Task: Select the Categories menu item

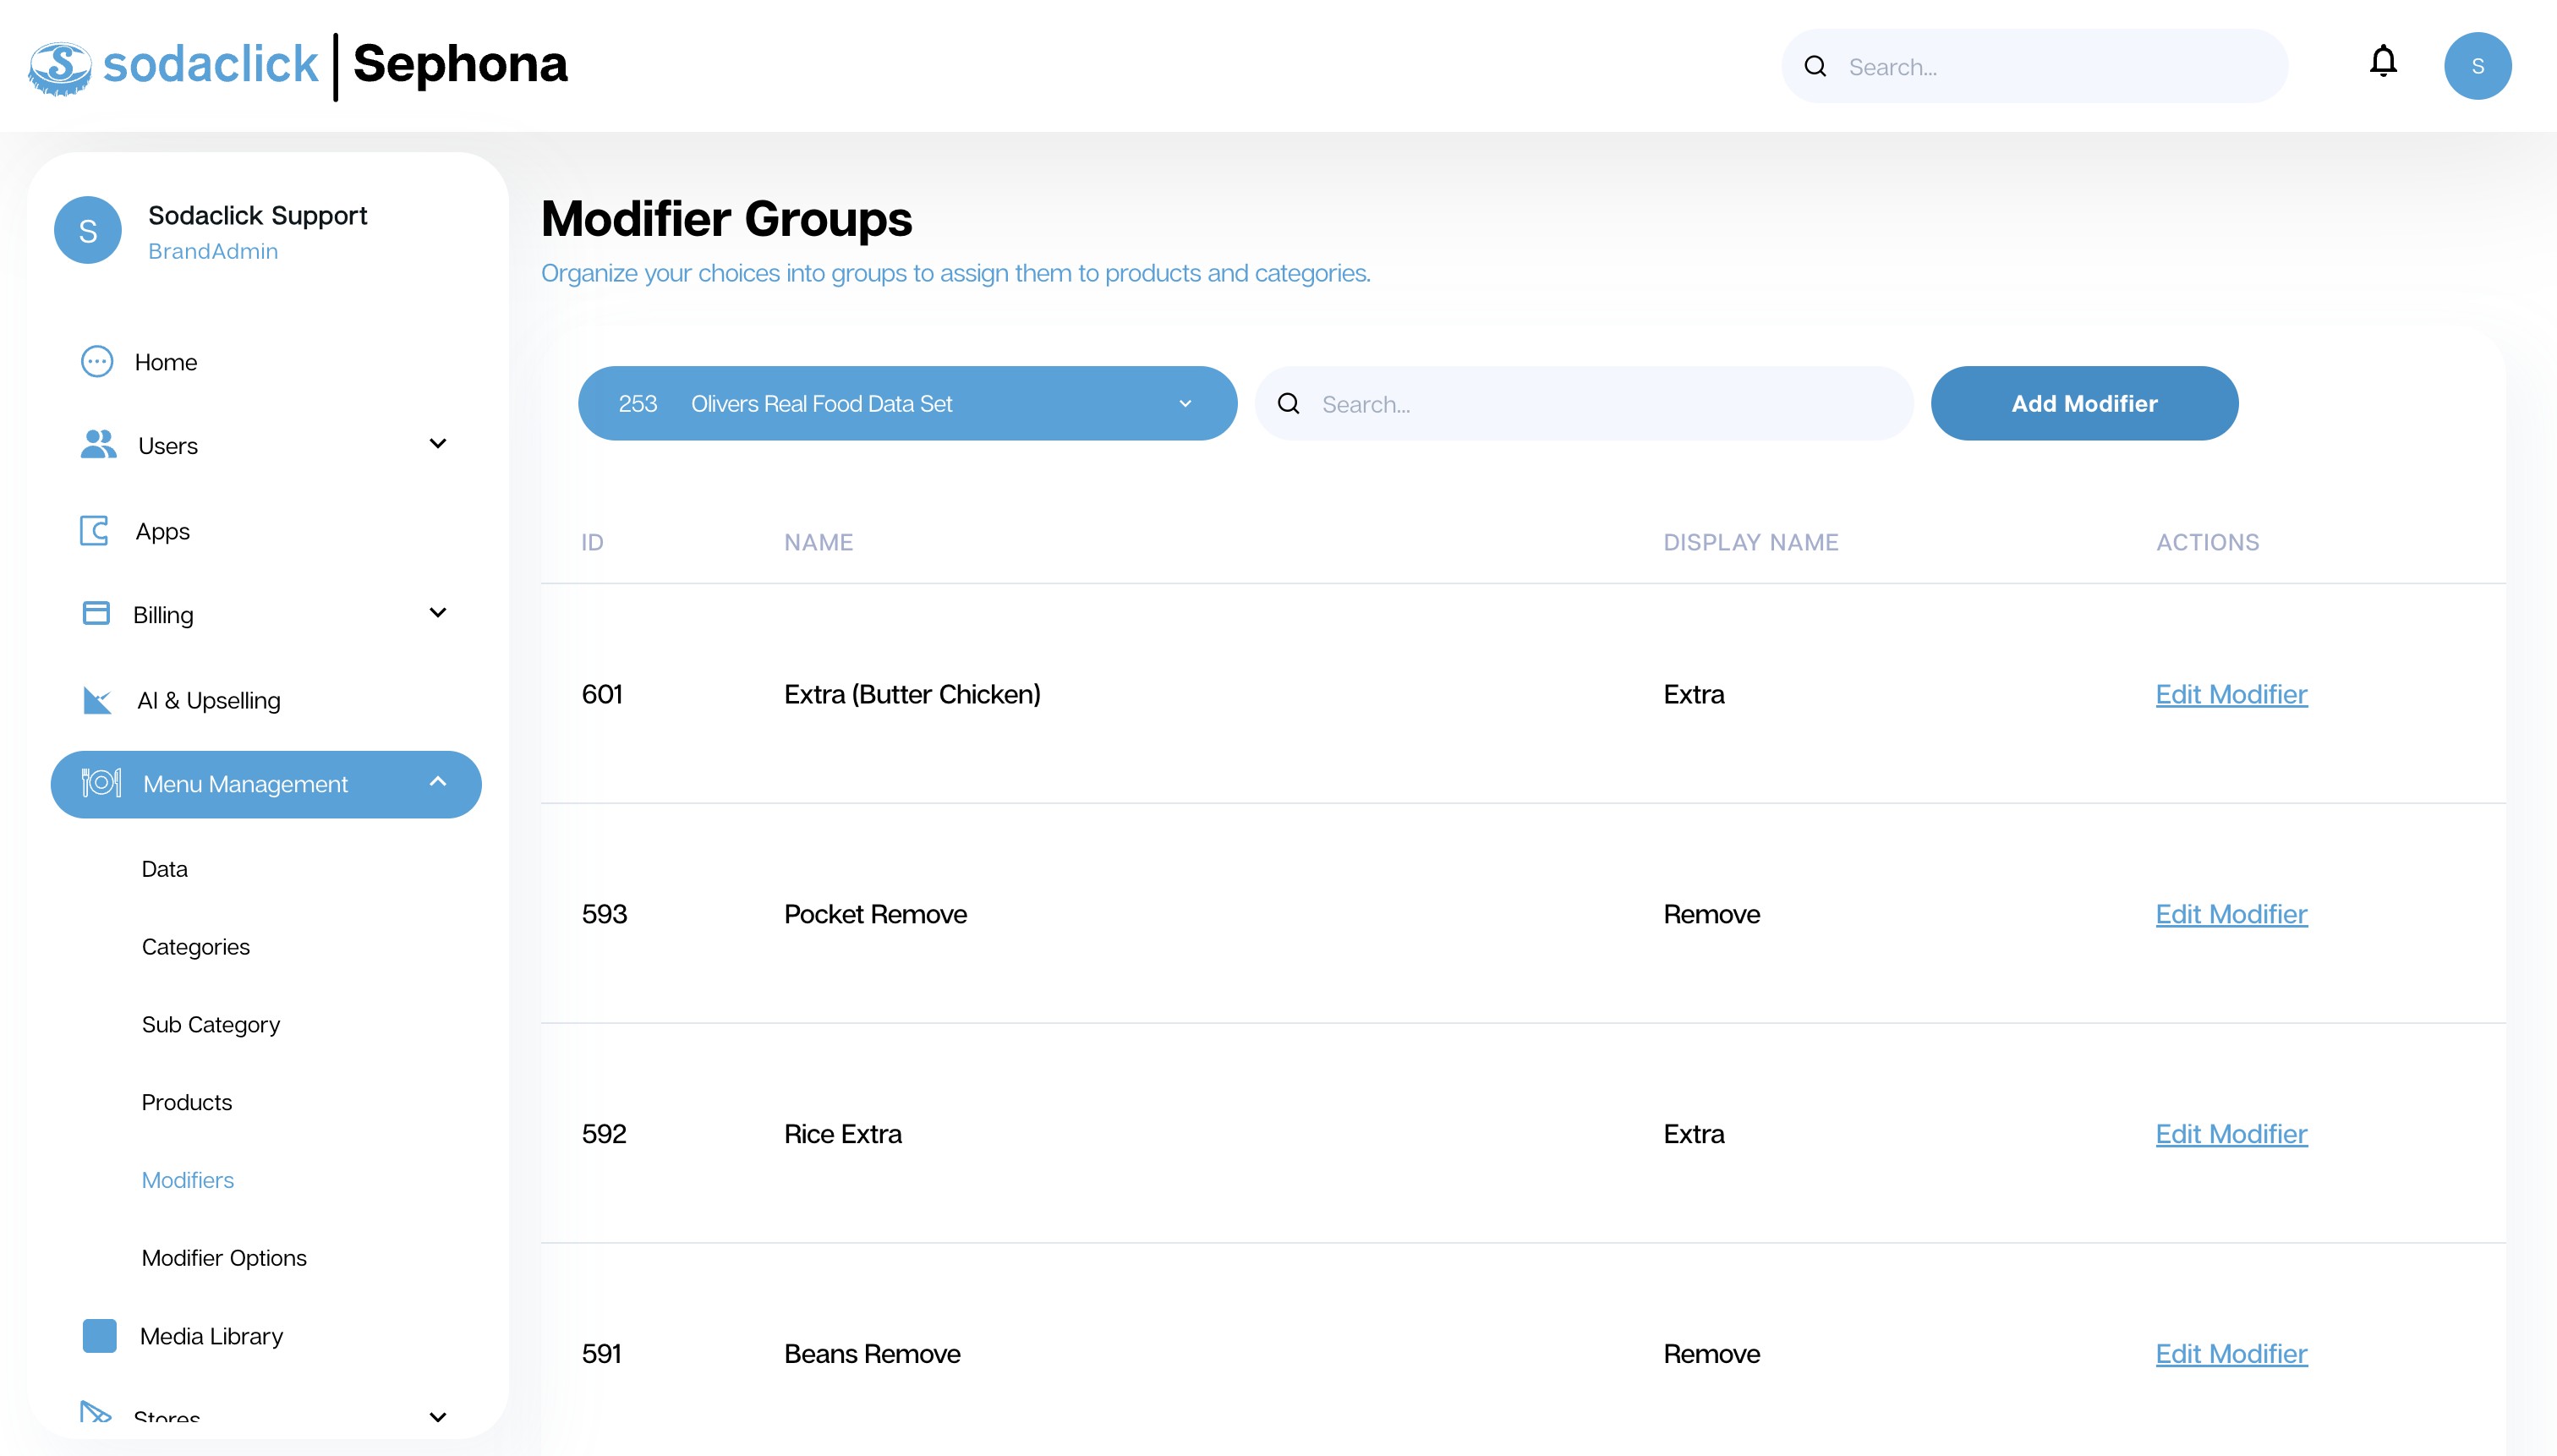Action: 196,947
